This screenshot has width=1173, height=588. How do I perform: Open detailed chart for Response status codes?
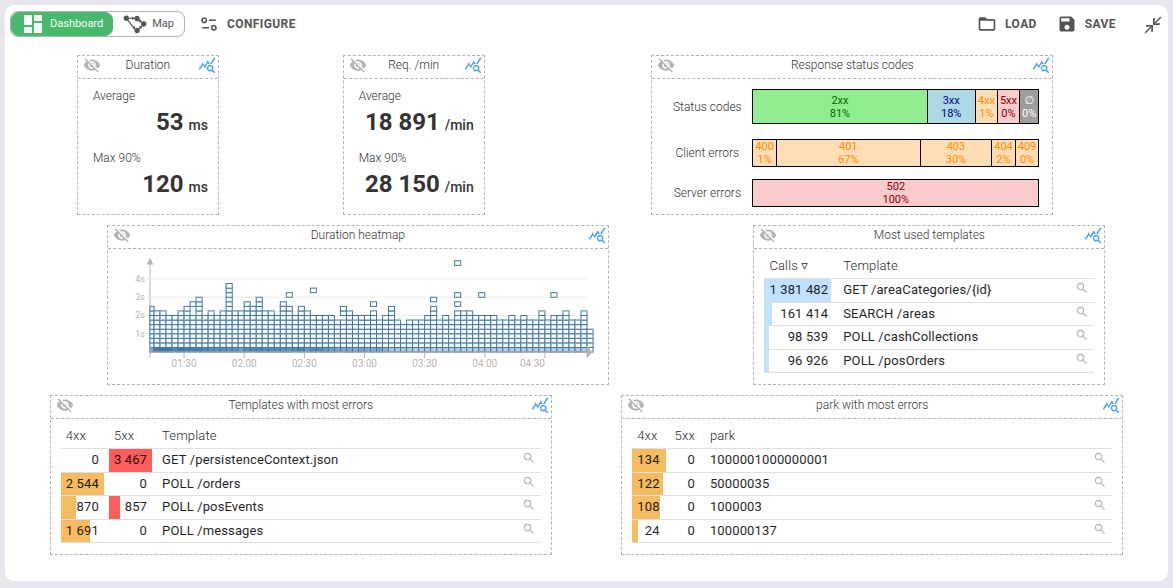[x=1040, y=66]
